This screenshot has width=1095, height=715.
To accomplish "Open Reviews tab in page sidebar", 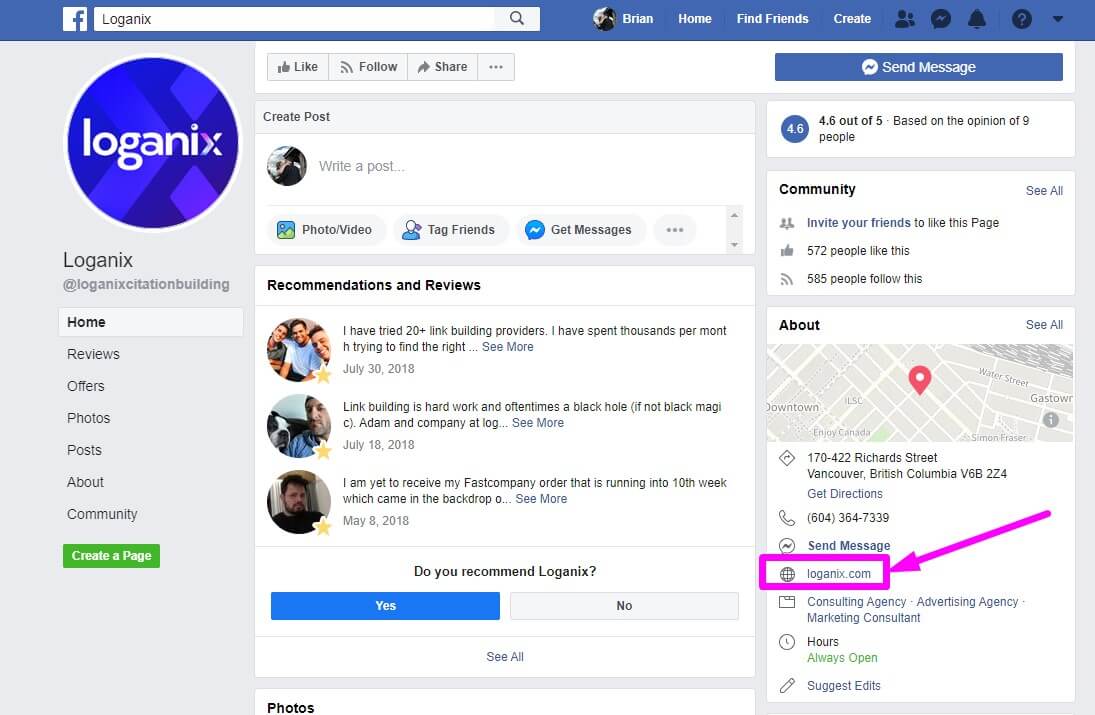I will coord(94,354).
